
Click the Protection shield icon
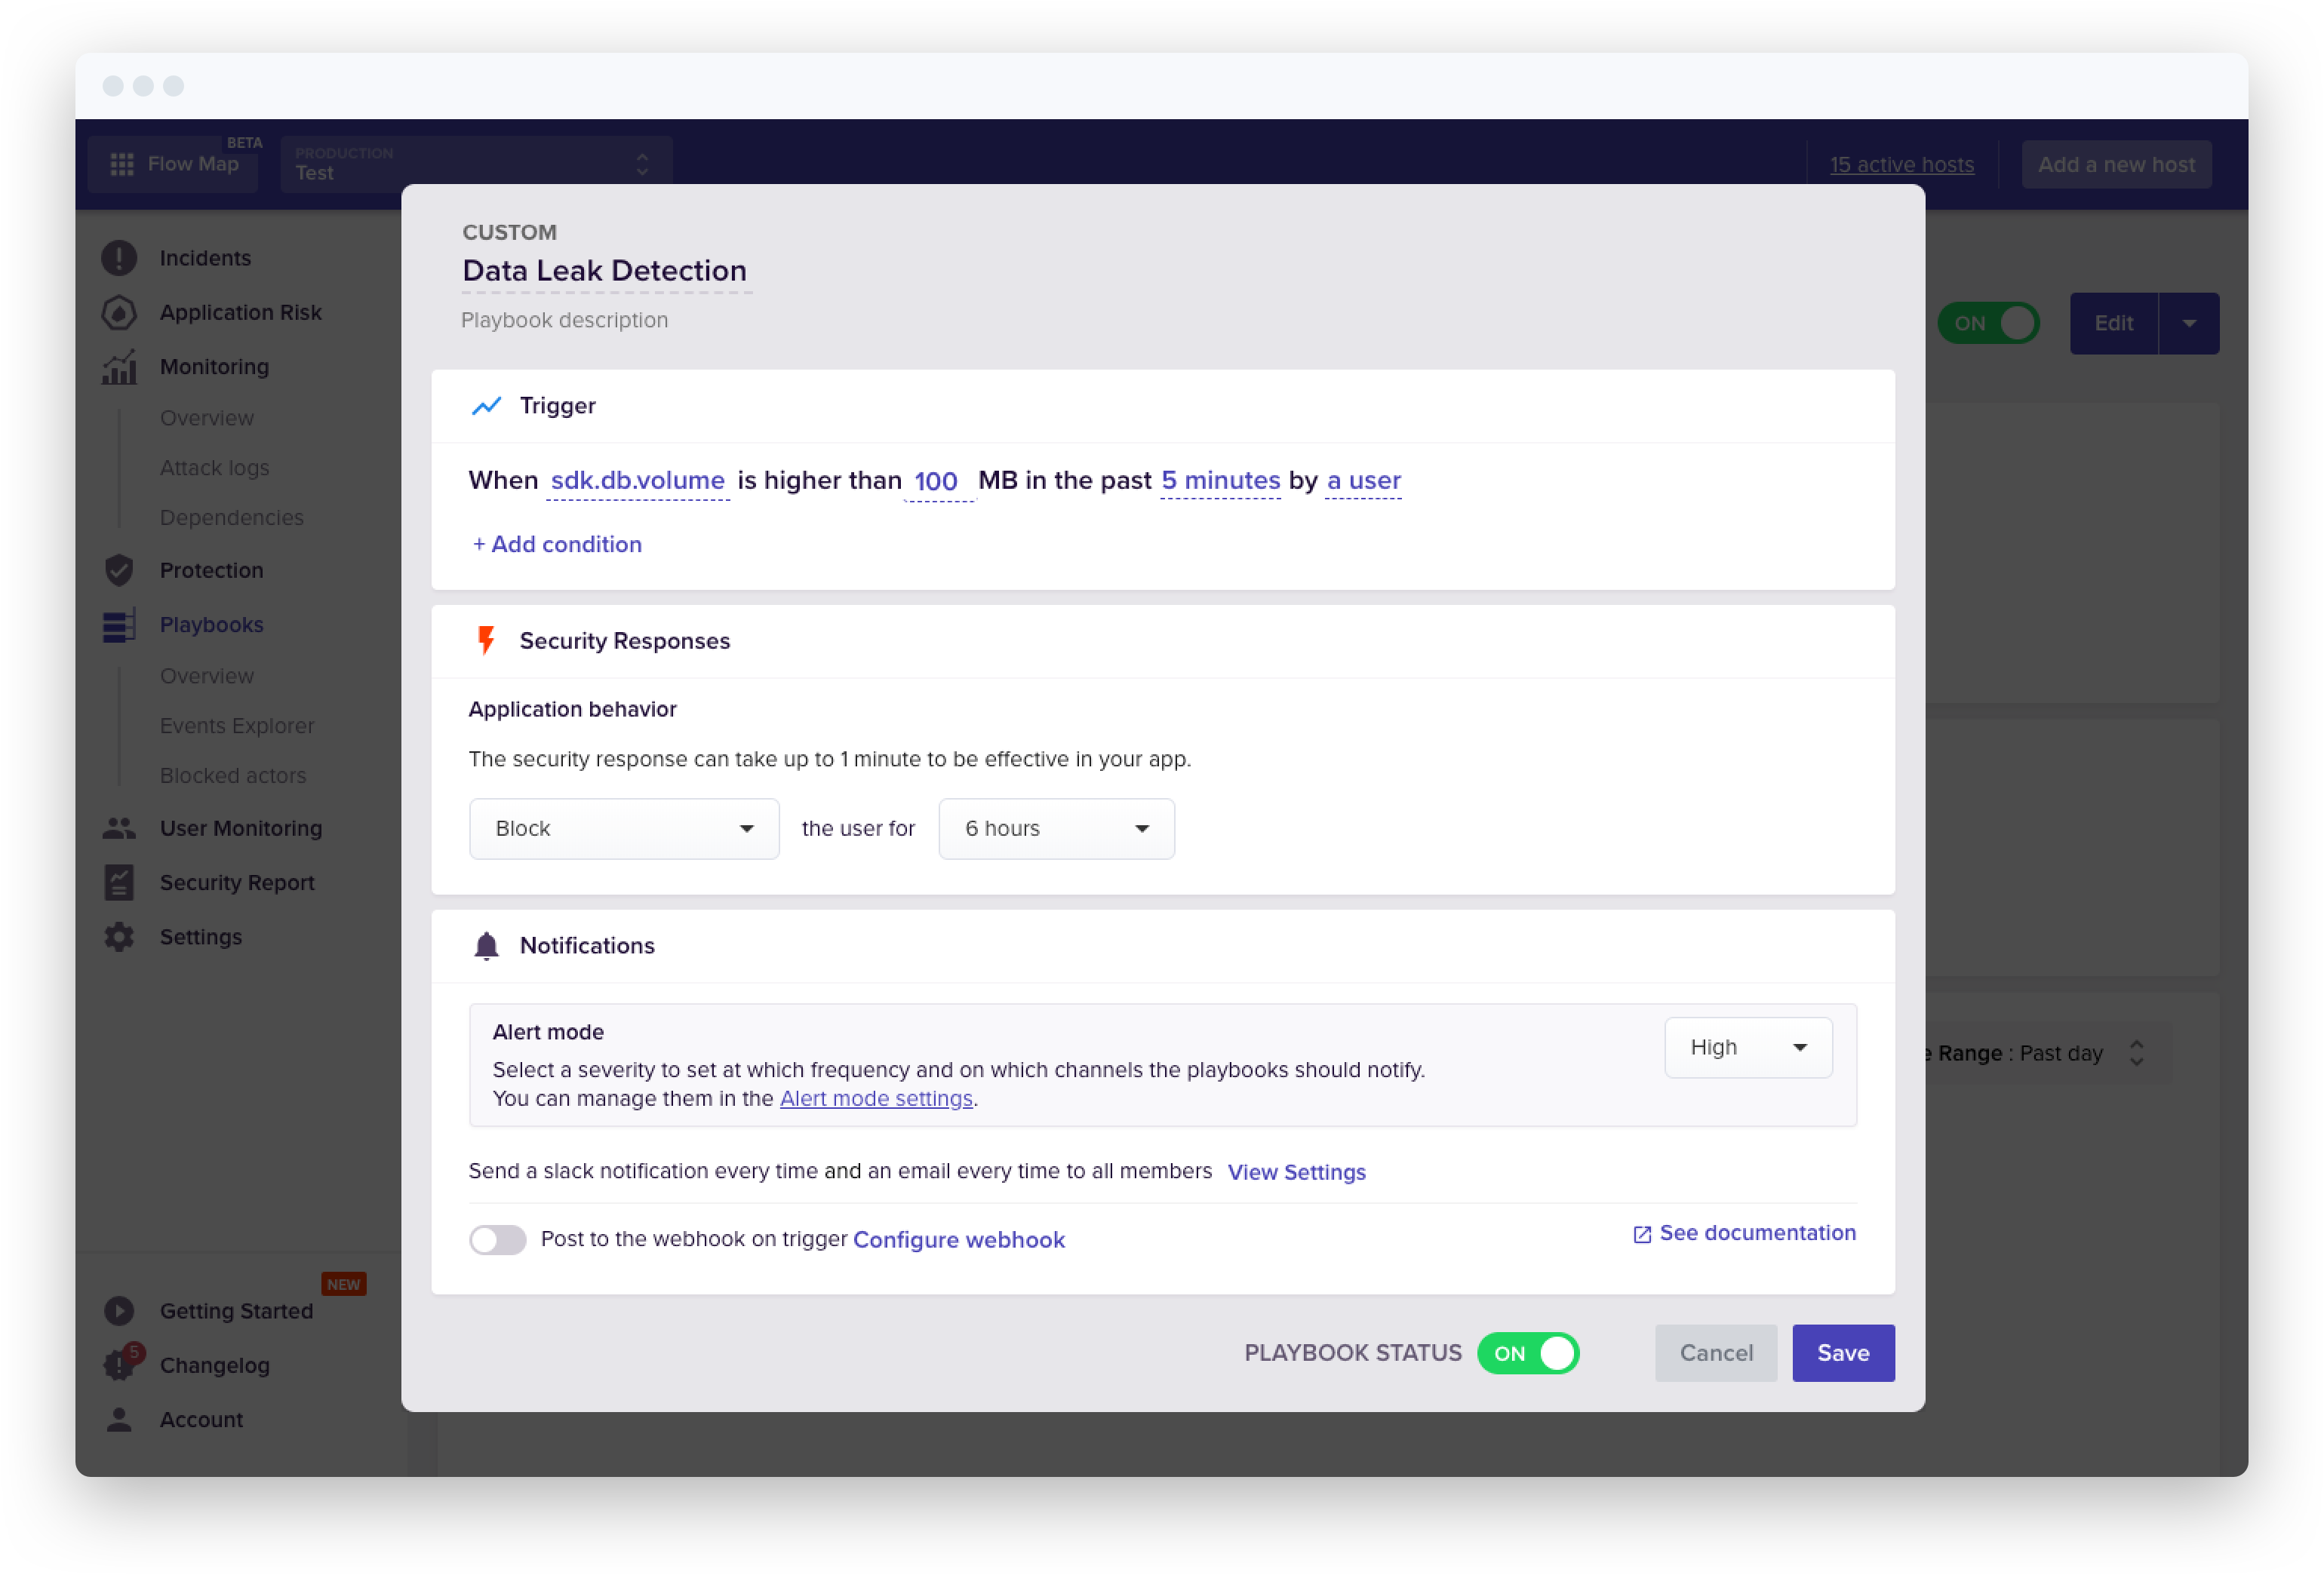coord(119,570)
